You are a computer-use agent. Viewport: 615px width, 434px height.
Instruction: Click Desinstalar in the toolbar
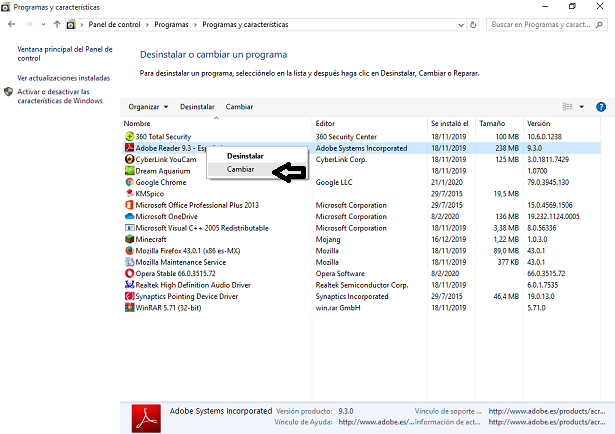[x=197, y=107]
